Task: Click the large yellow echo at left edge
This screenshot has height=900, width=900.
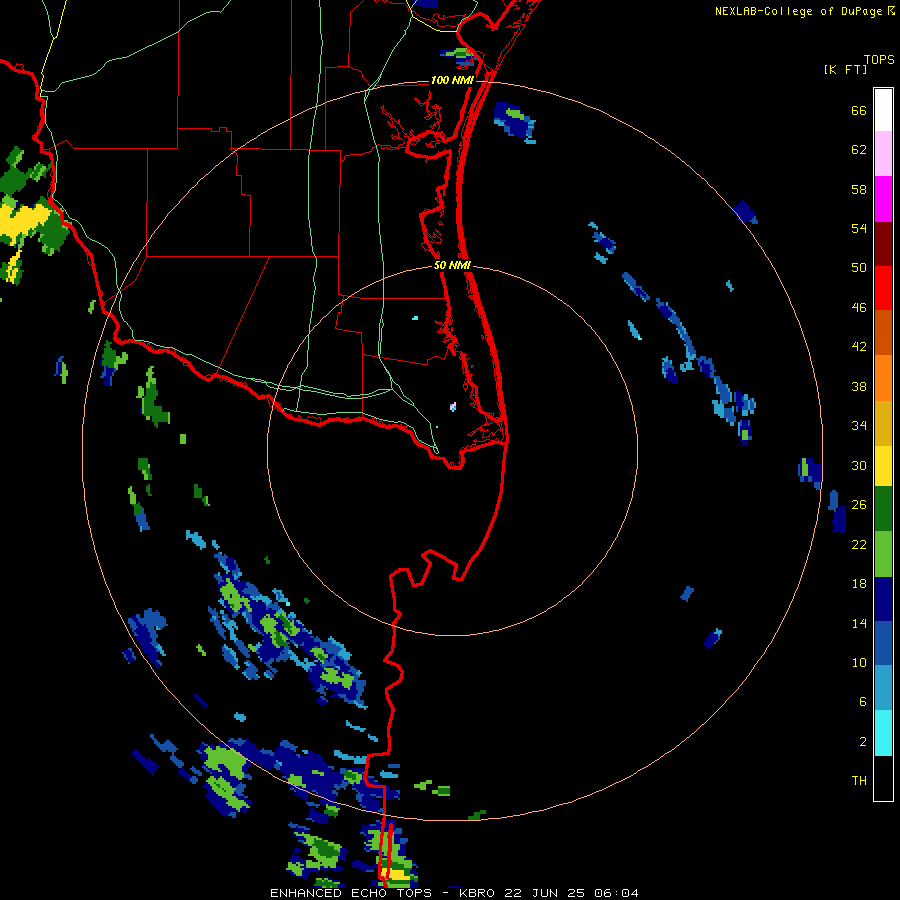Action: (x=26, y=221)
